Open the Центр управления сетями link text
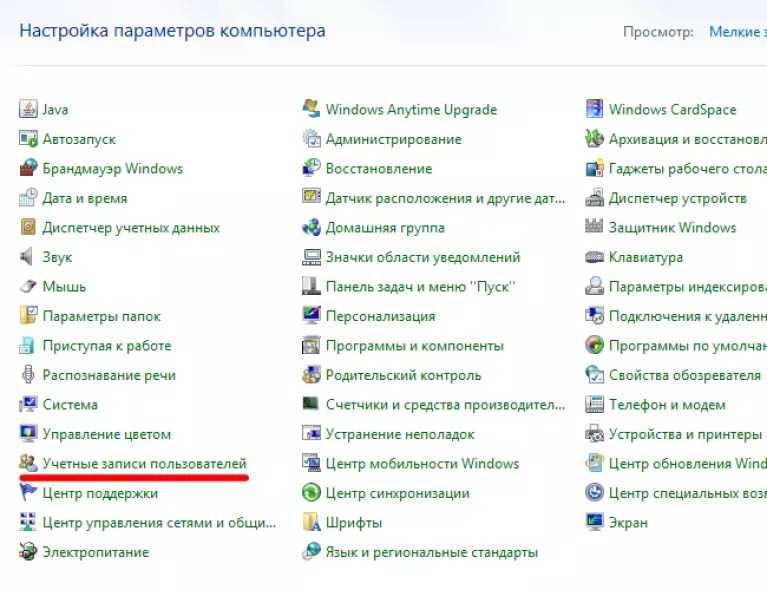Viewport: 767px width, 590px height. (x=159, y=522)
